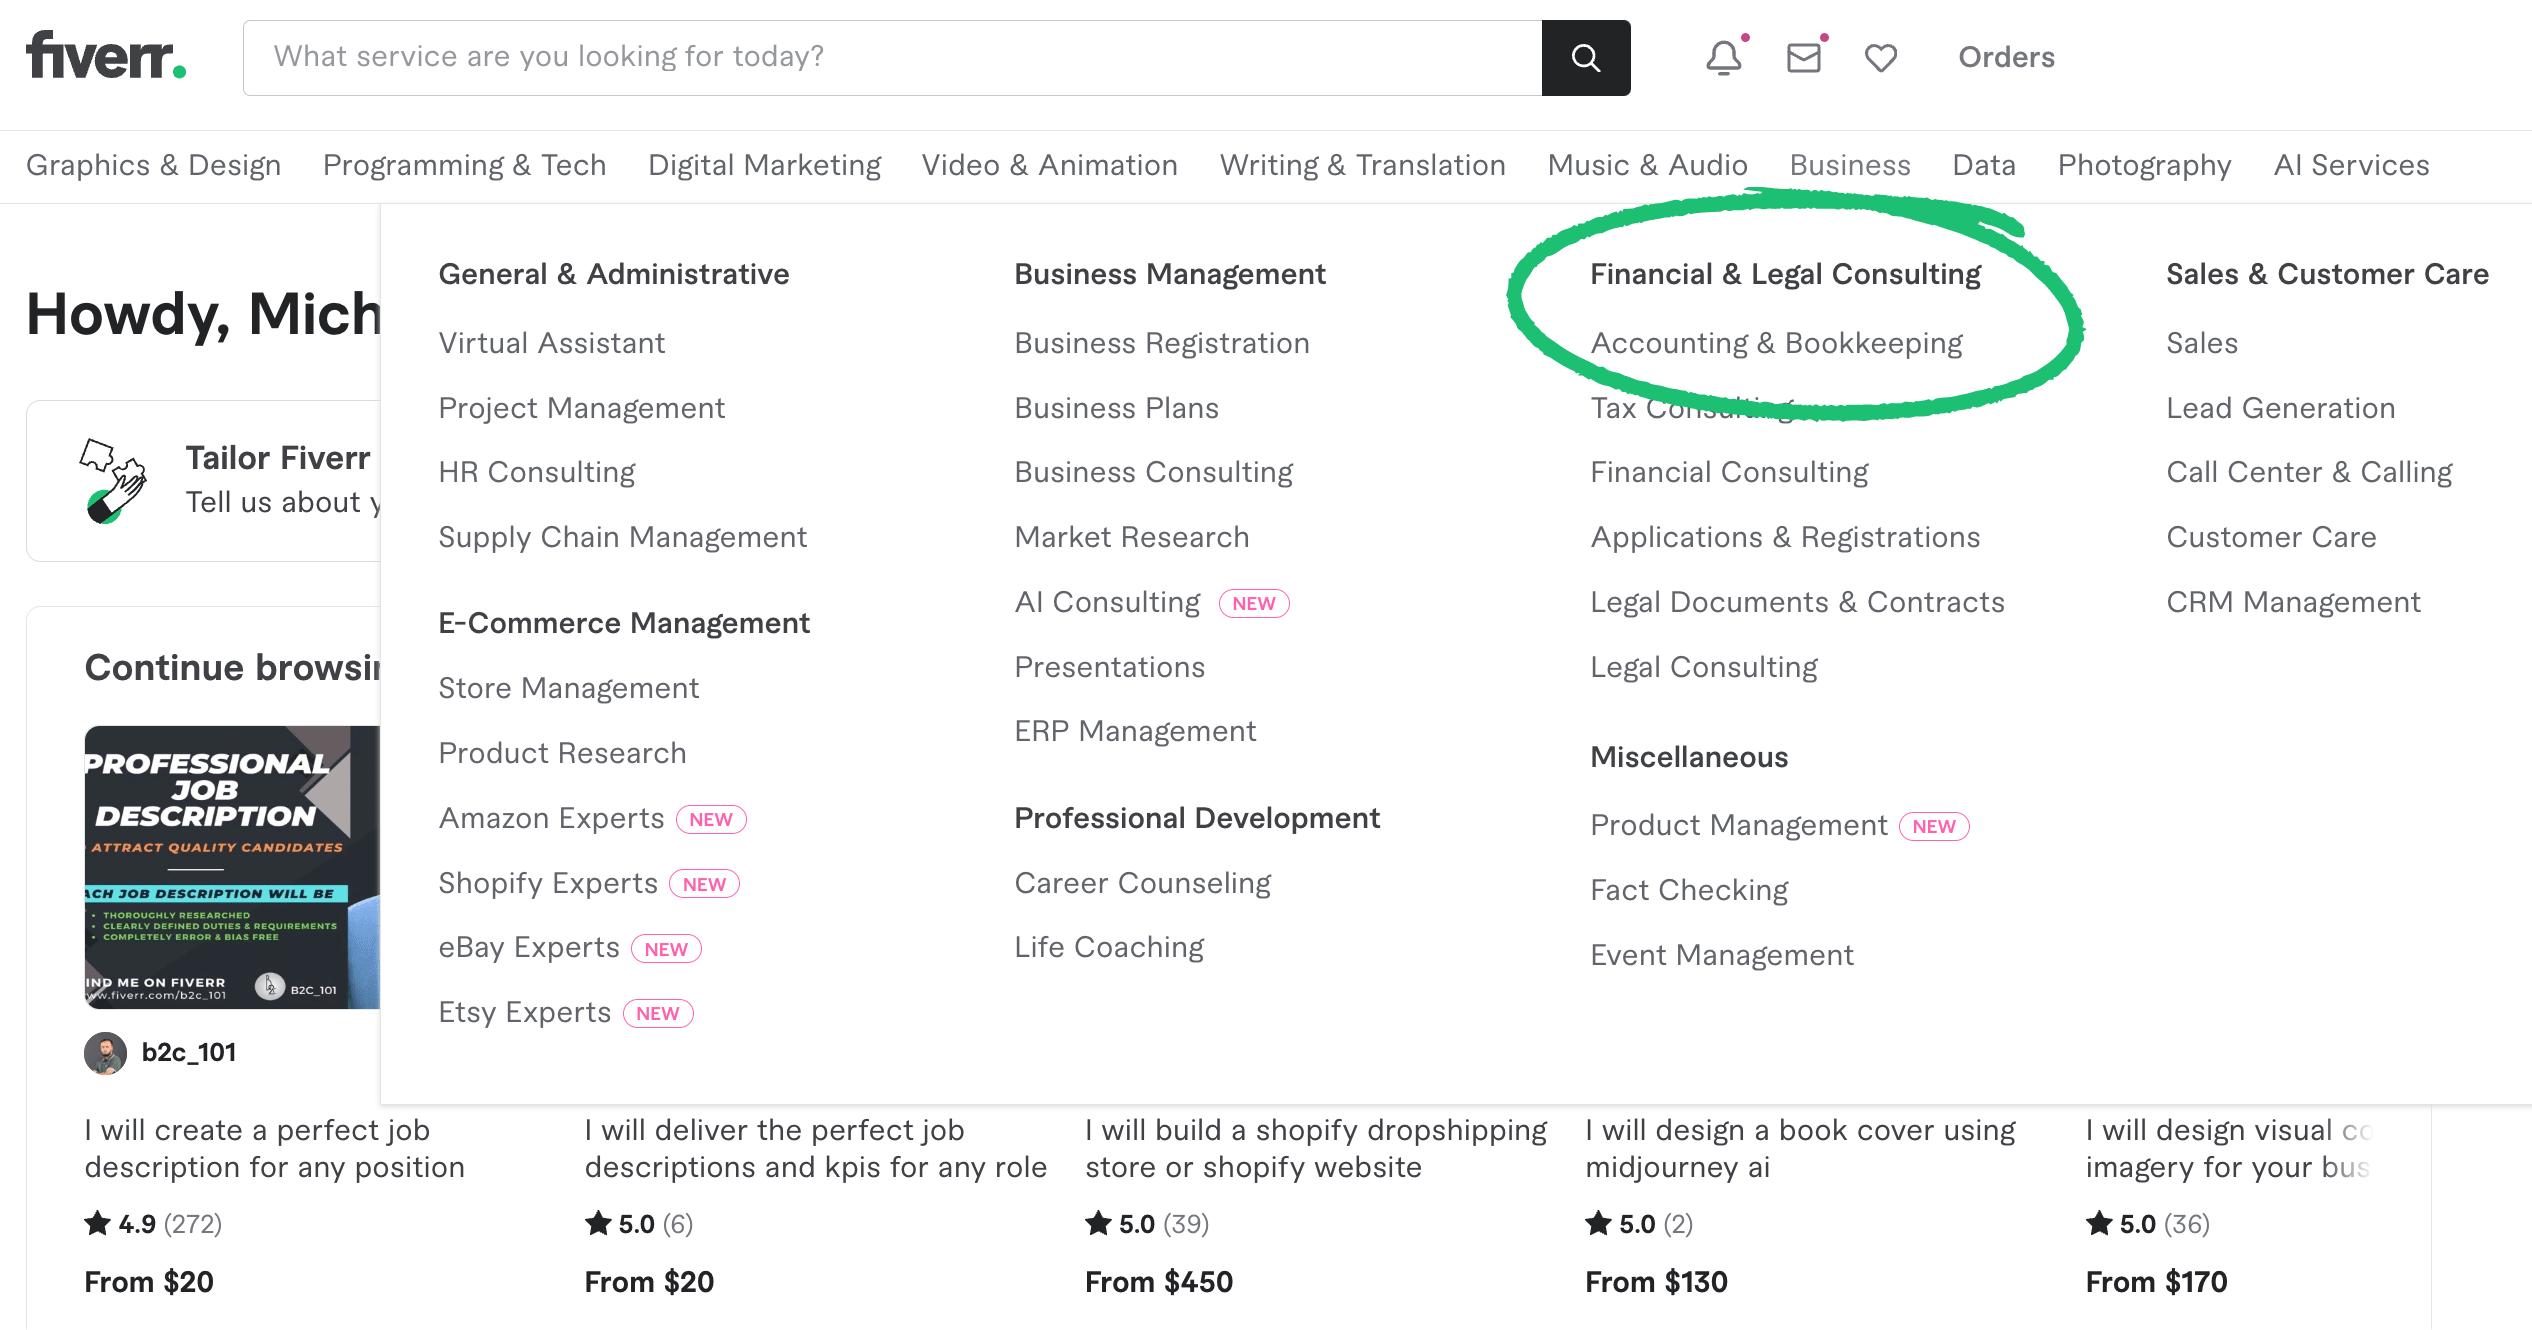The width and height of the screenshot is (2532, 1330).
Task: Open the Photography category menu
Action: pyautogui.click(x=2143, y=165)
